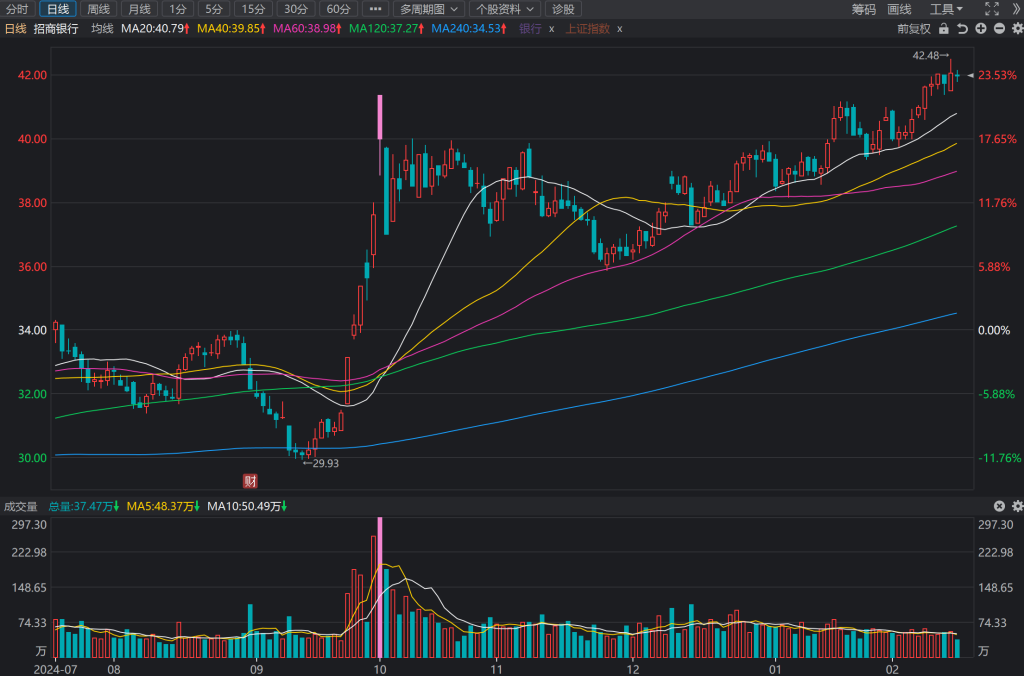This screenshot has width=1024, height=676.
Task: Click the red 财 financial event marker
Action: coord(250,479)
